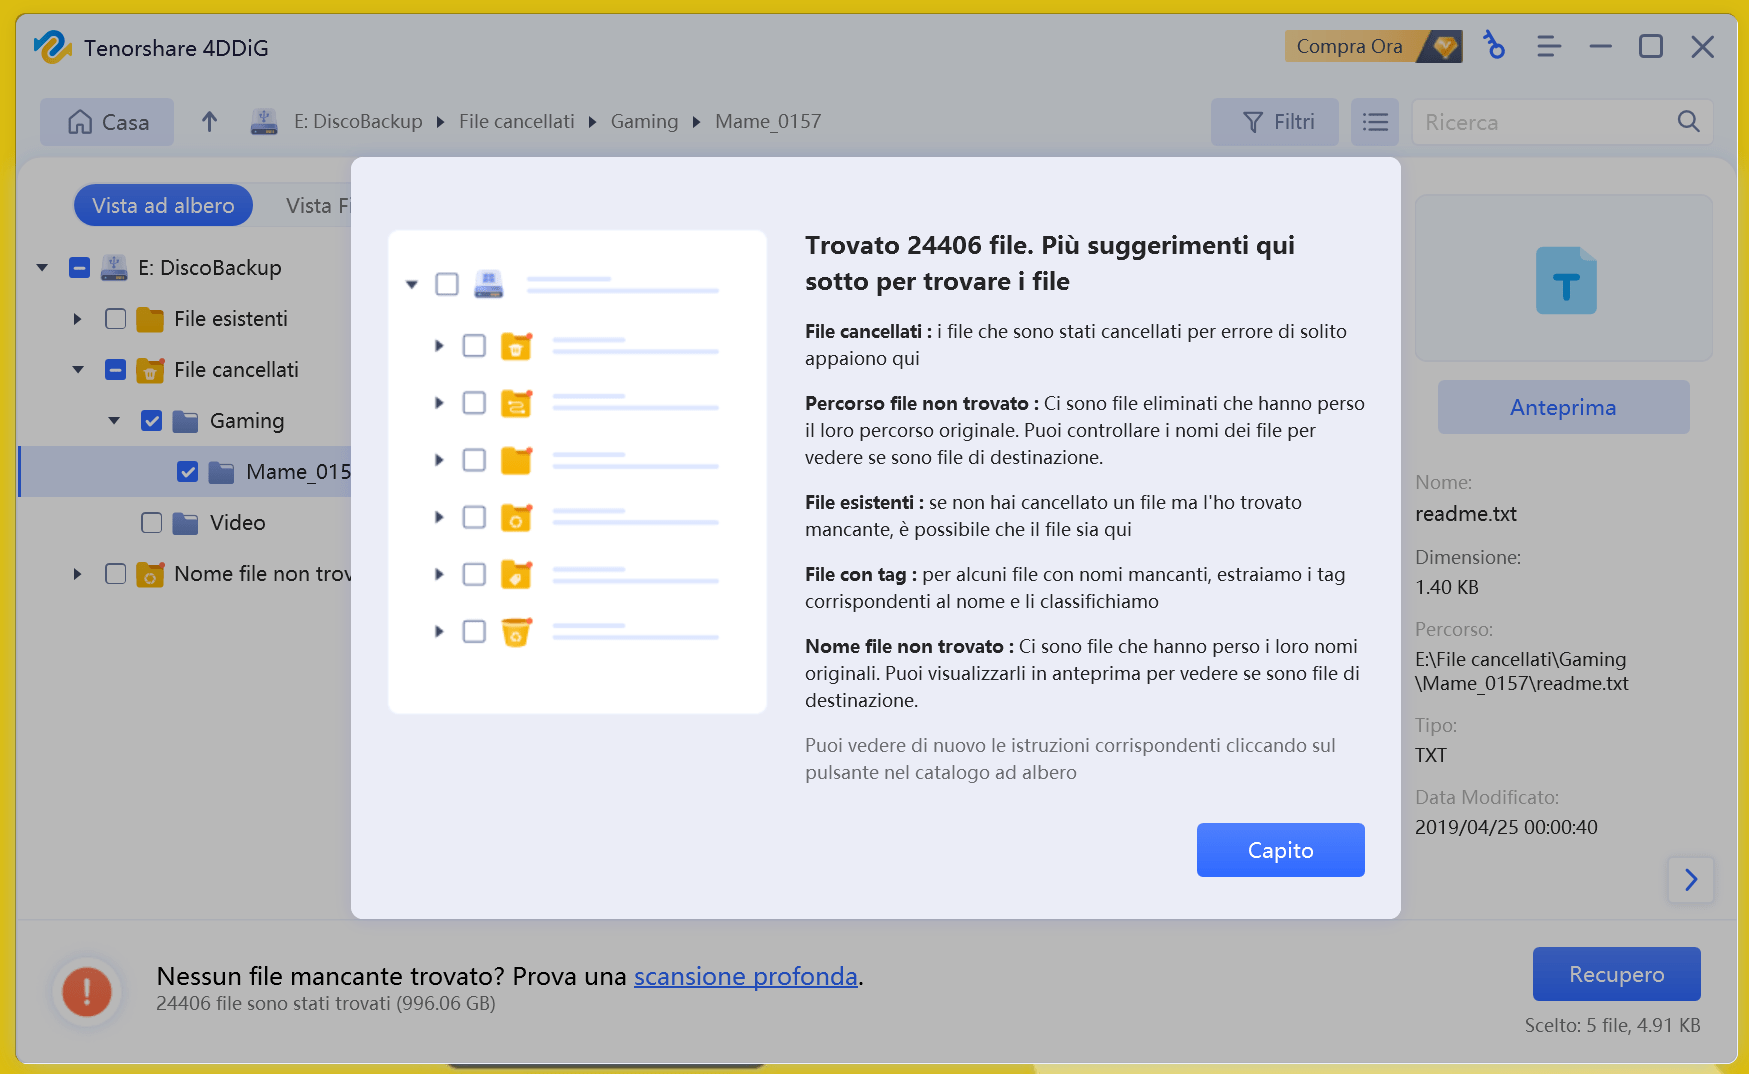Click the TXT file type value
This screenshot has width=1749, height=1074.
[x=1431, y=756]
